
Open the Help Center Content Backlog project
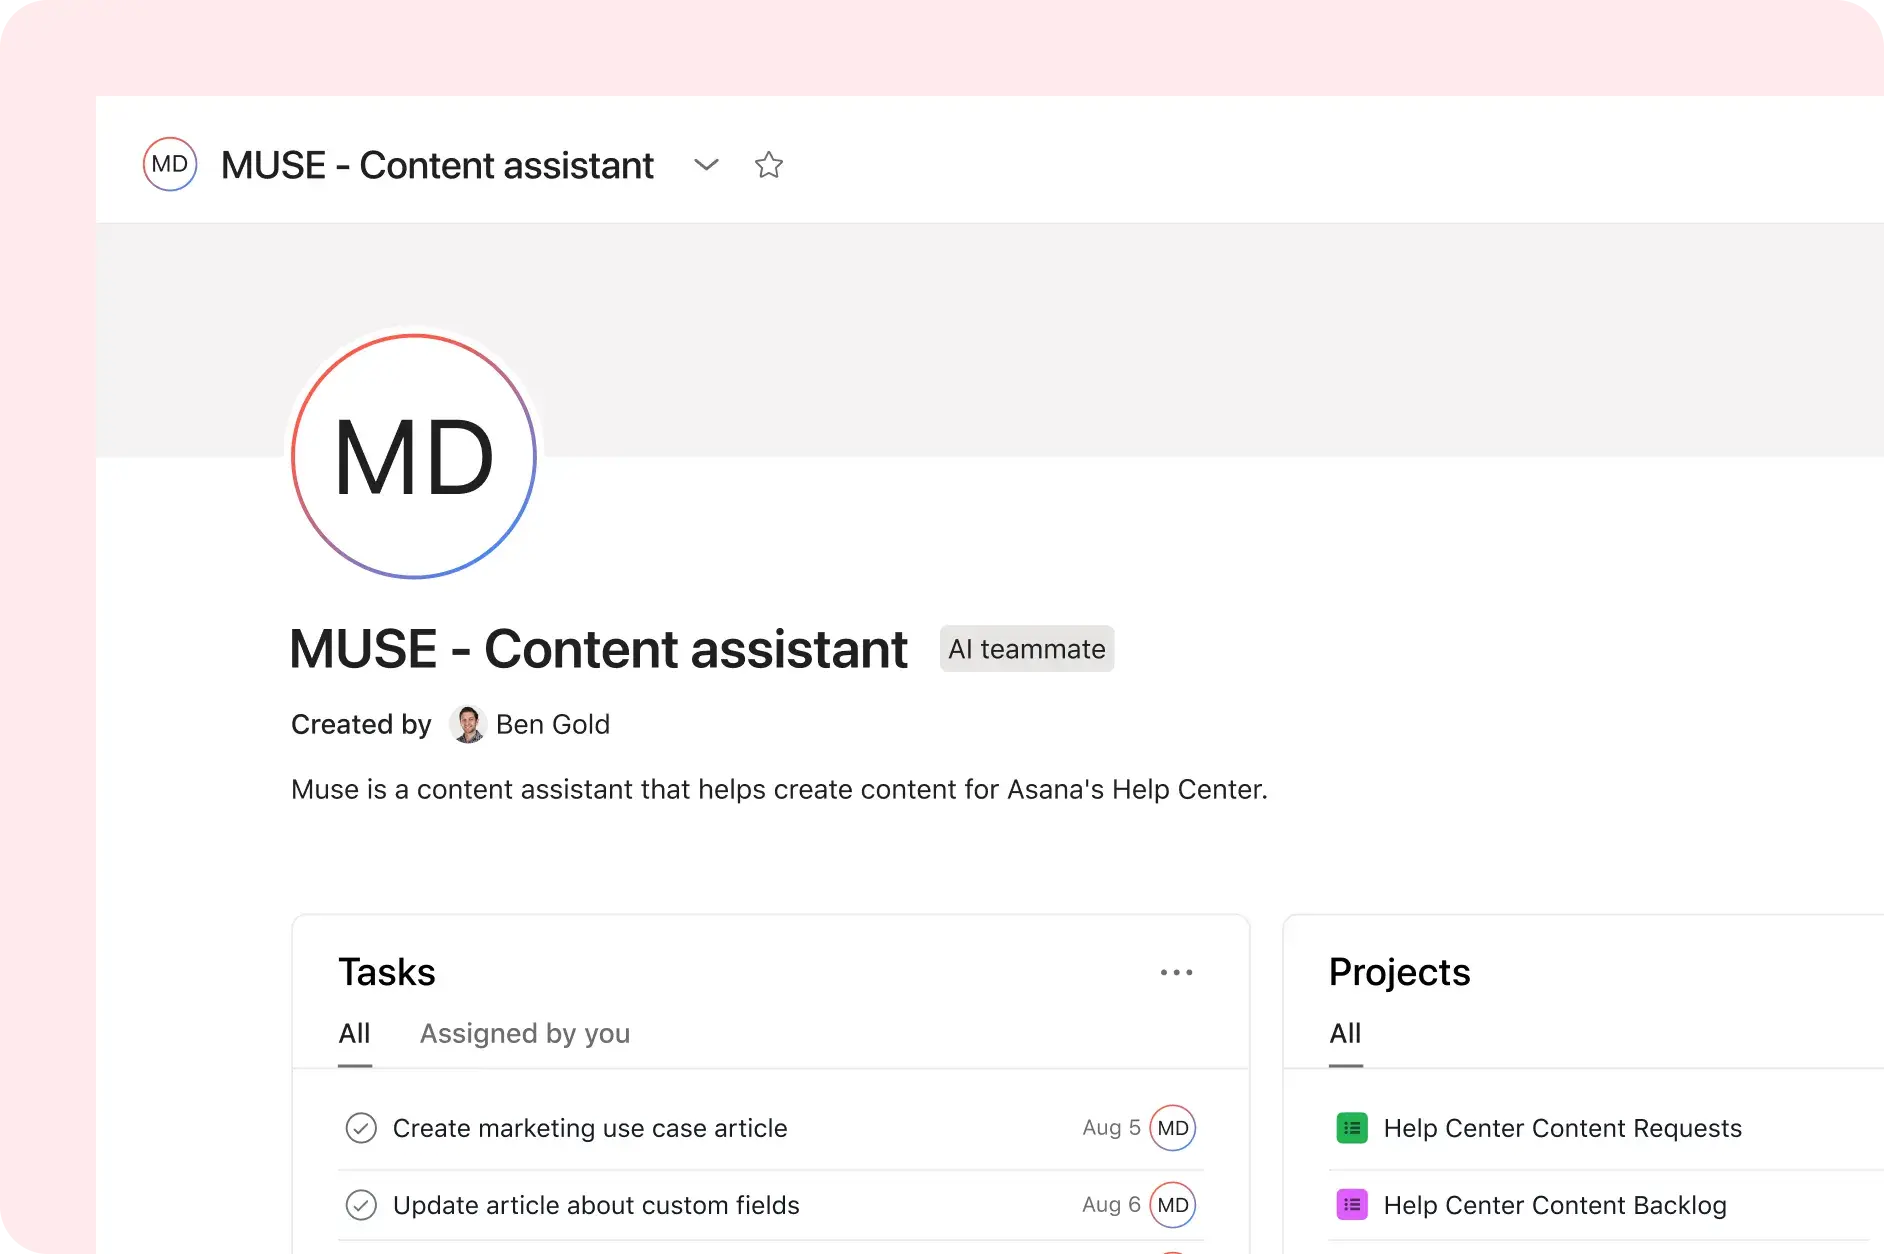click(1554, 1204)
